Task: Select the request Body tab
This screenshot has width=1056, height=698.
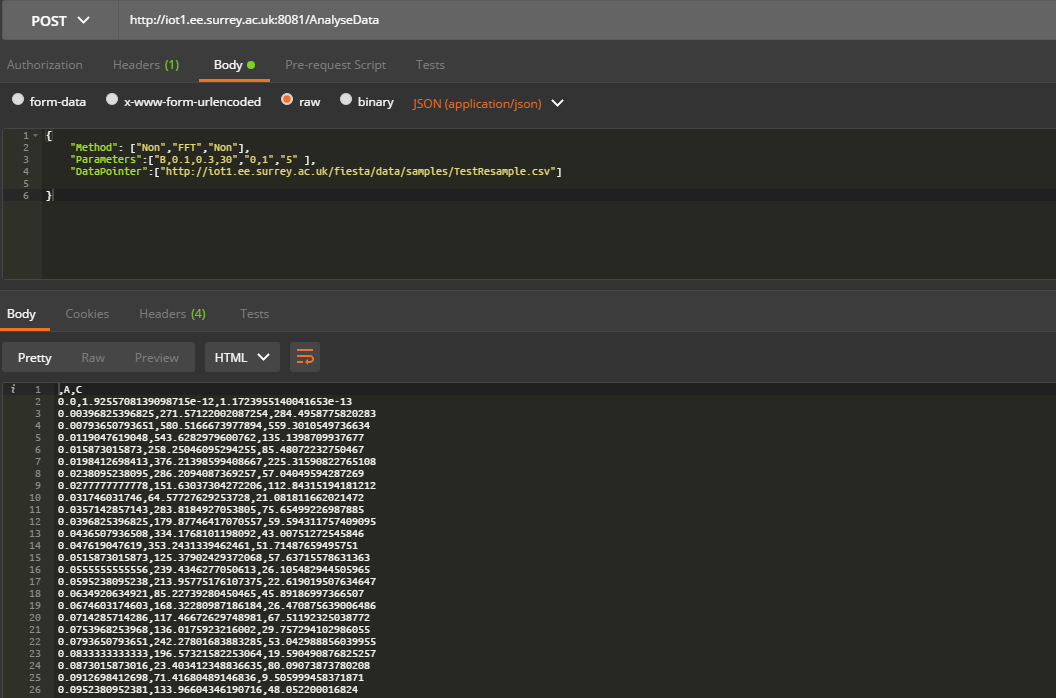Action: (234, 65)
